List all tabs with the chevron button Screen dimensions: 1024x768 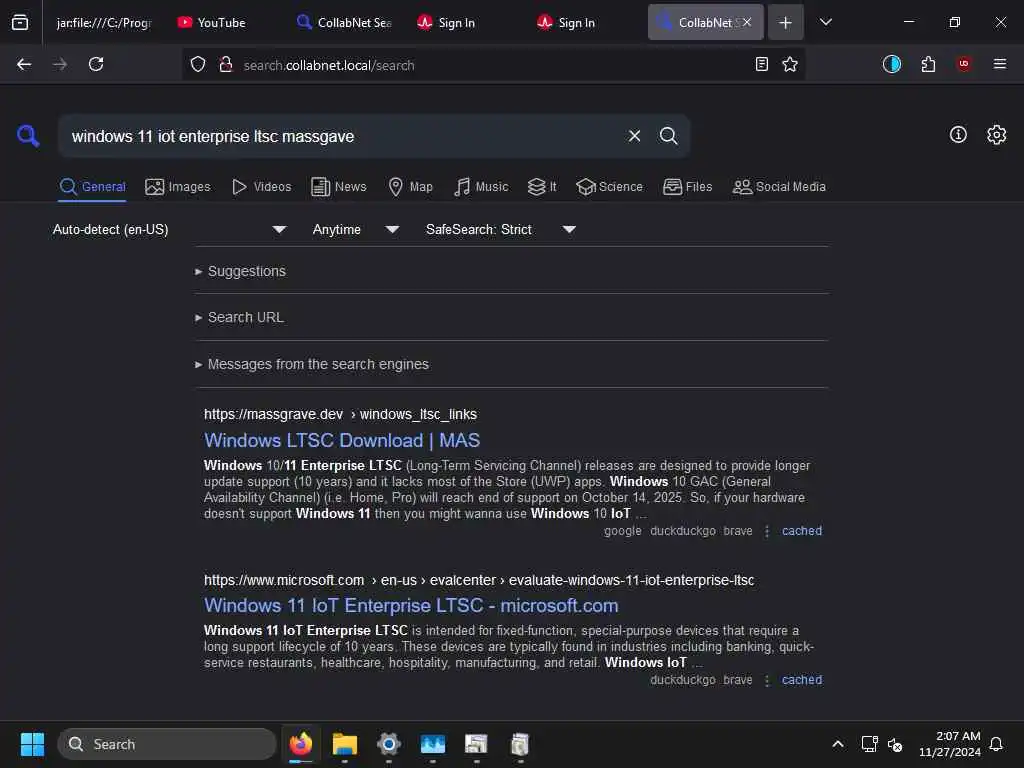point(825,22)
